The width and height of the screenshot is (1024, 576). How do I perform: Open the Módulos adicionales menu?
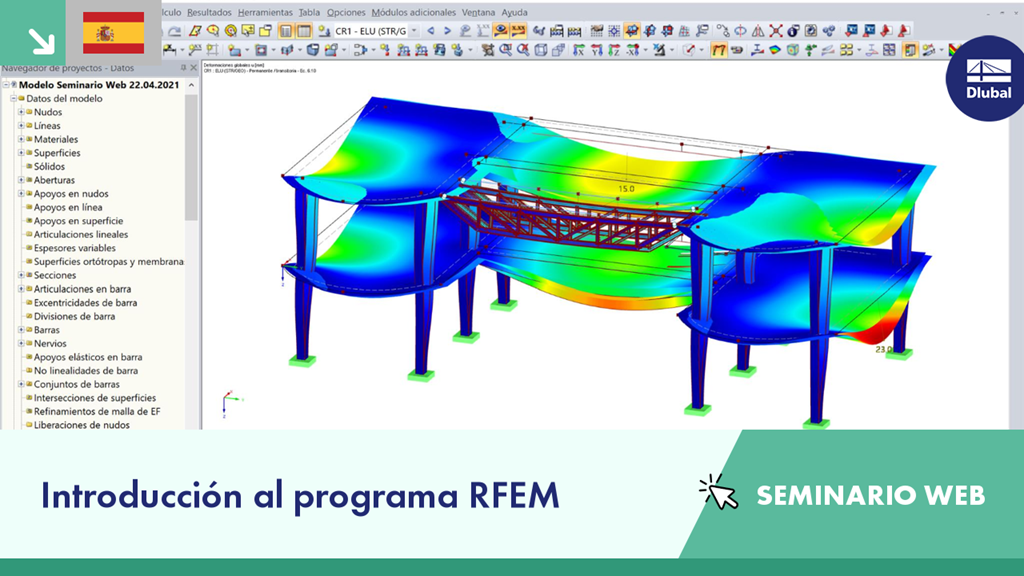[x=413, y=12]
